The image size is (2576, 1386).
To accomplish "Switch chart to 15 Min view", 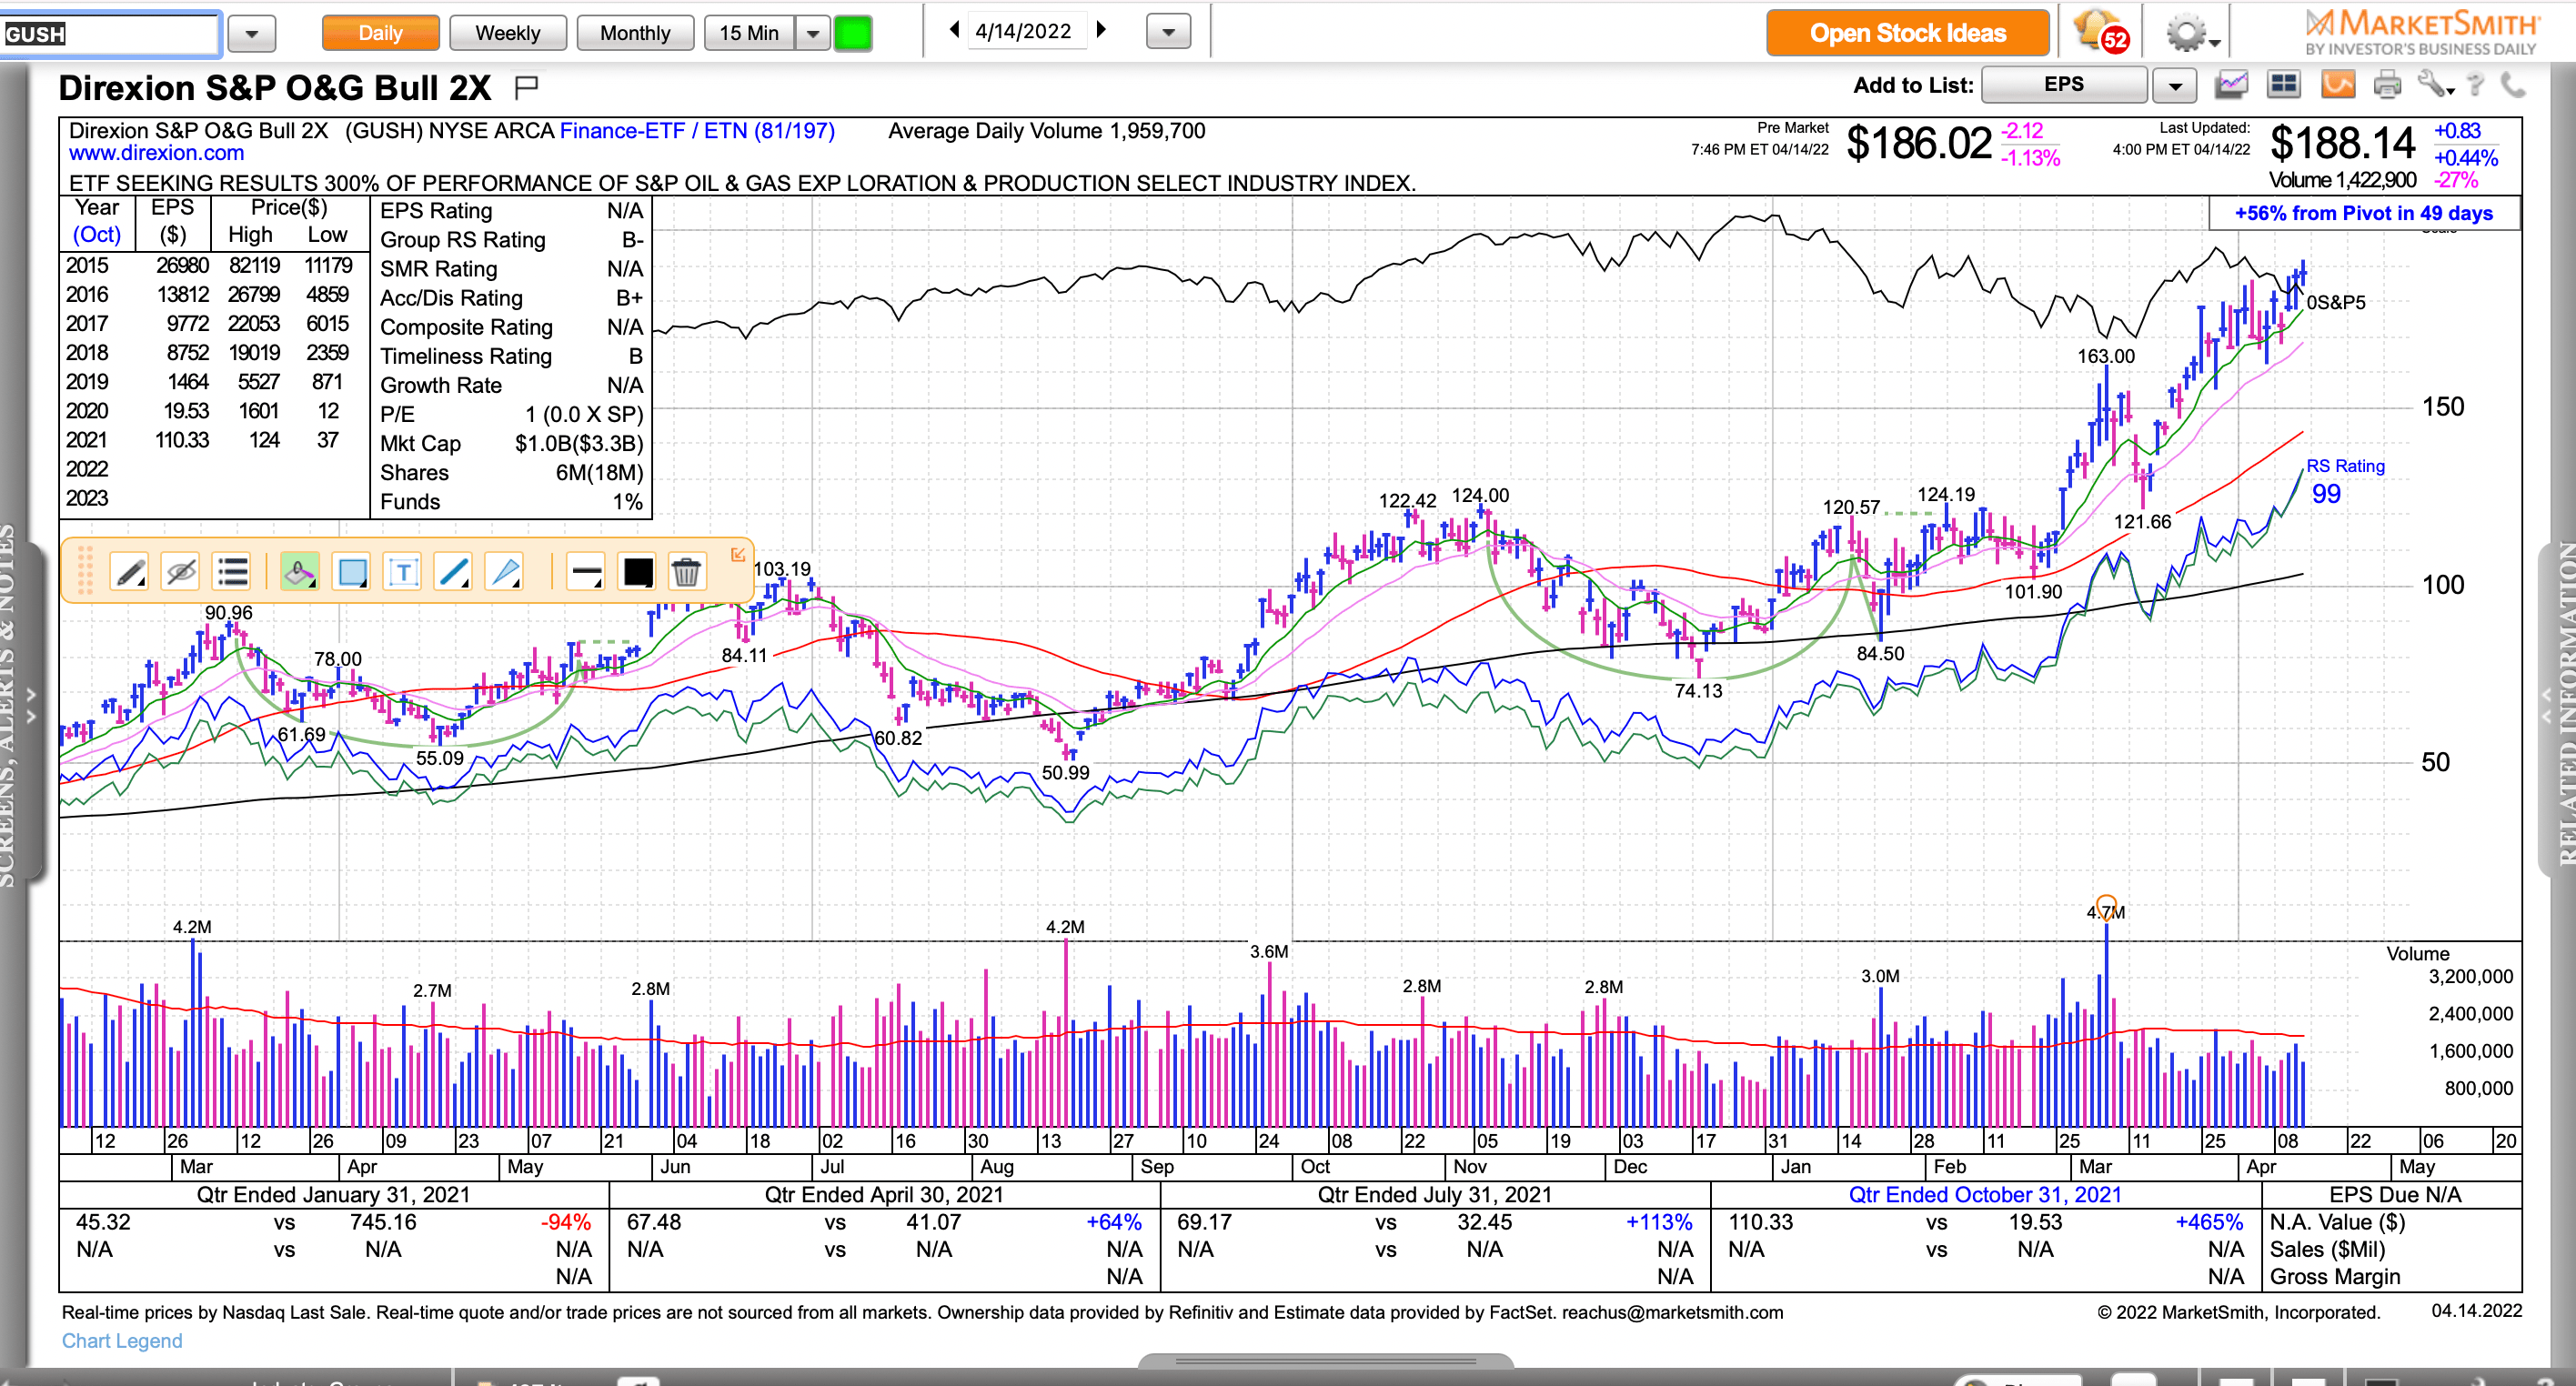I will point(749,33).
